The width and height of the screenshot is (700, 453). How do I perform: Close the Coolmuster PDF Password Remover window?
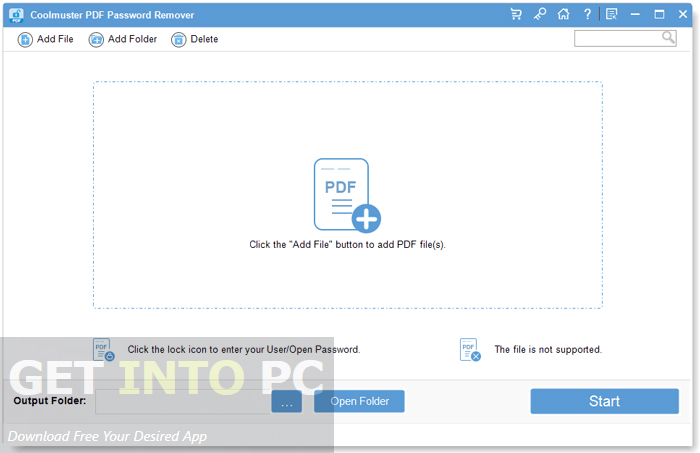pyautogui.click(x=683, y=14)
